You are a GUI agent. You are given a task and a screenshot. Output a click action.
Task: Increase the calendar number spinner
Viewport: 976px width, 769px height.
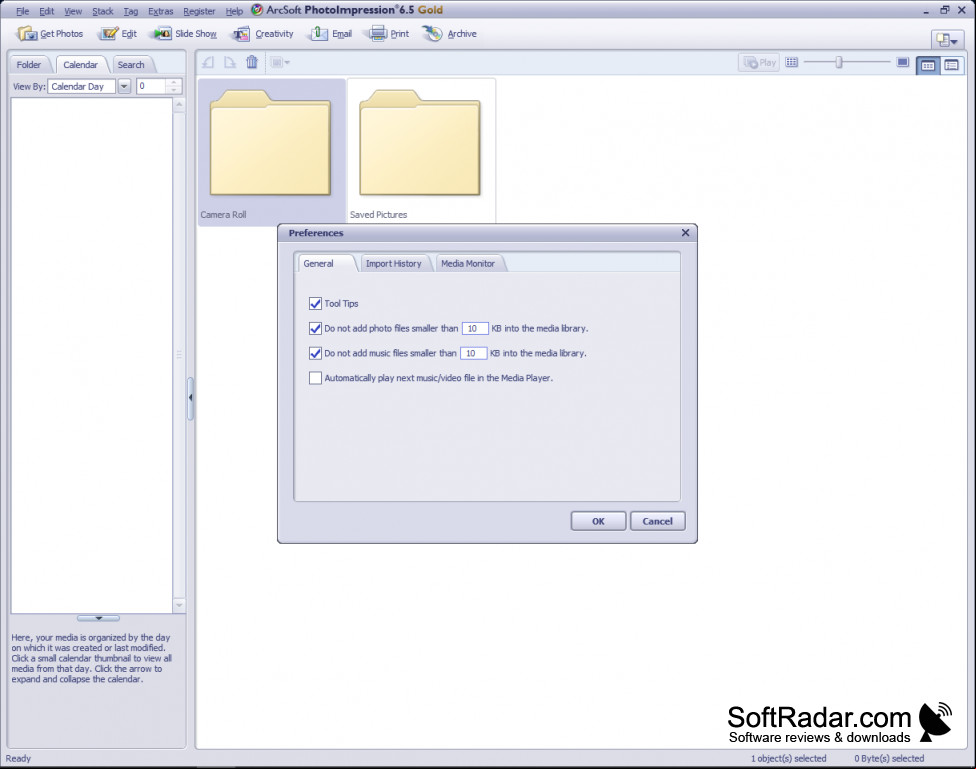[x=174, y=82]
